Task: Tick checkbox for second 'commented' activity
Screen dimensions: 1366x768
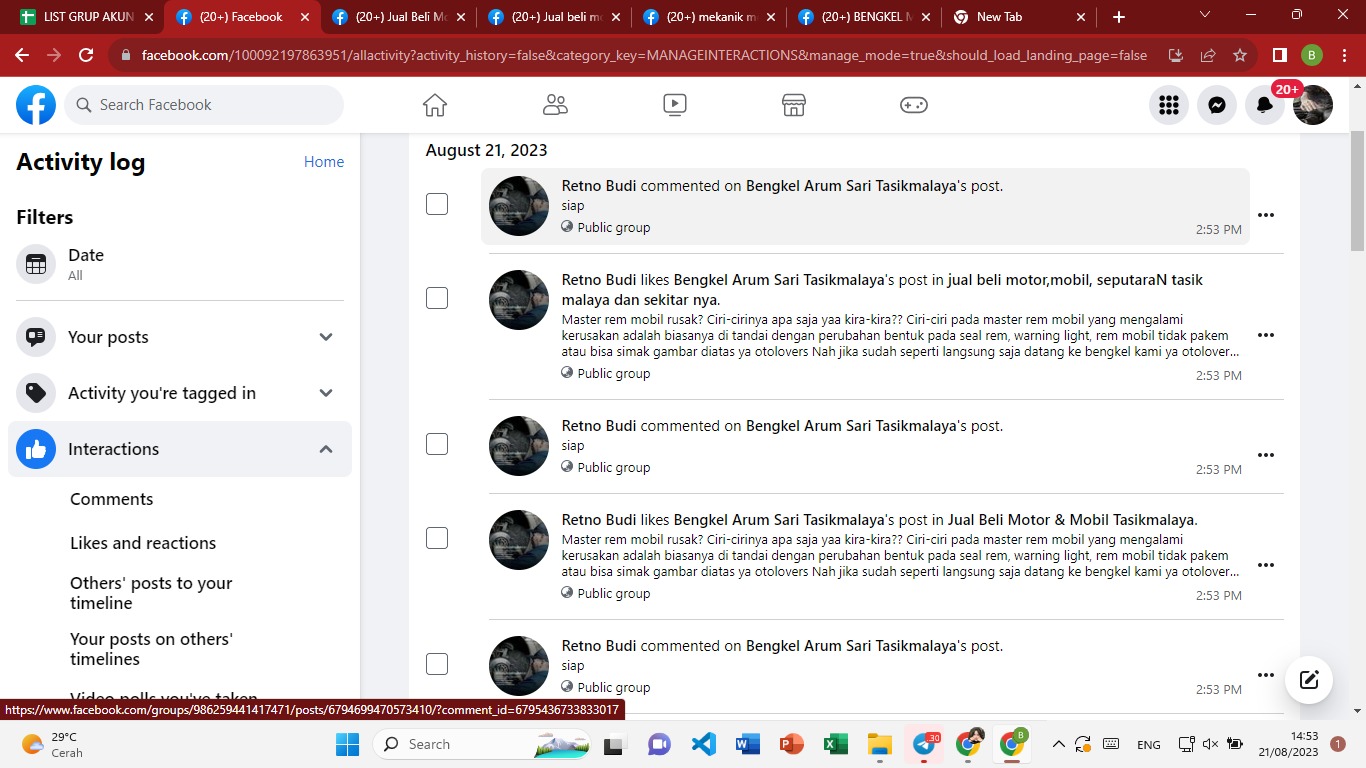Action: [x=437, y=444]
